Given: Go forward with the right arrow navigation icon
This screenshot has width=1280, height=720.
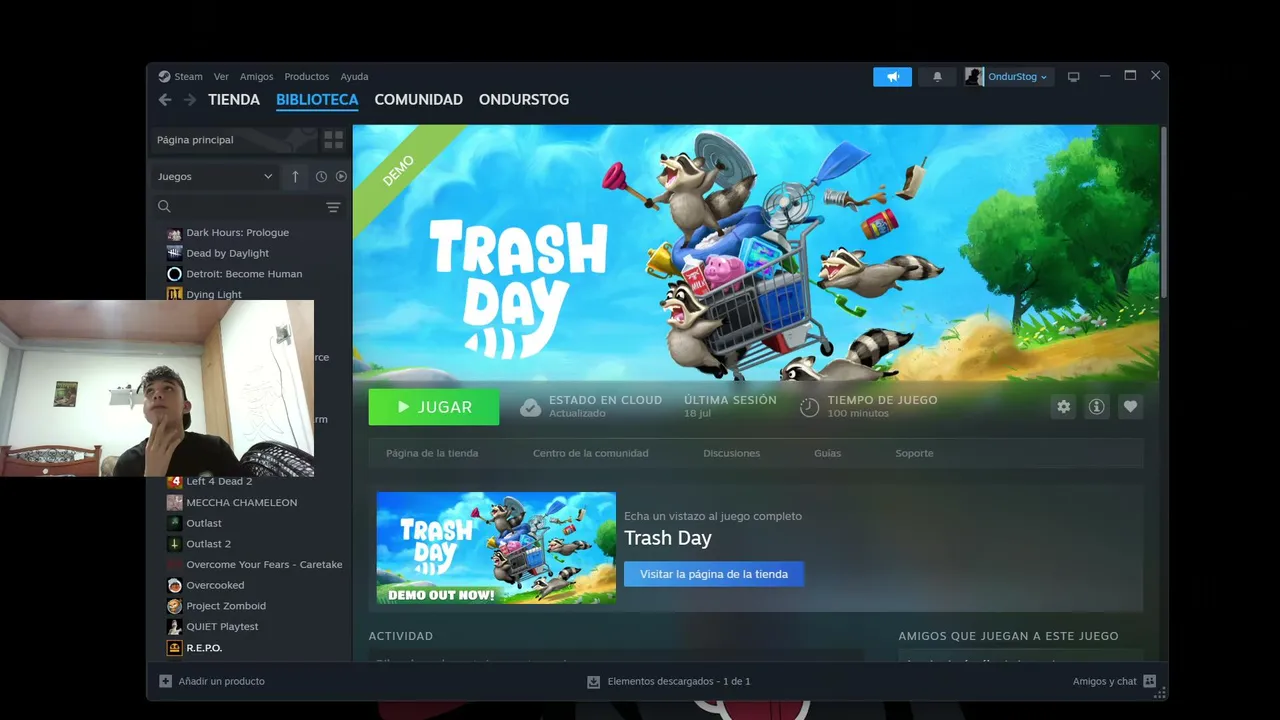Looking at the screenshot, I should (x=190, y=100).
